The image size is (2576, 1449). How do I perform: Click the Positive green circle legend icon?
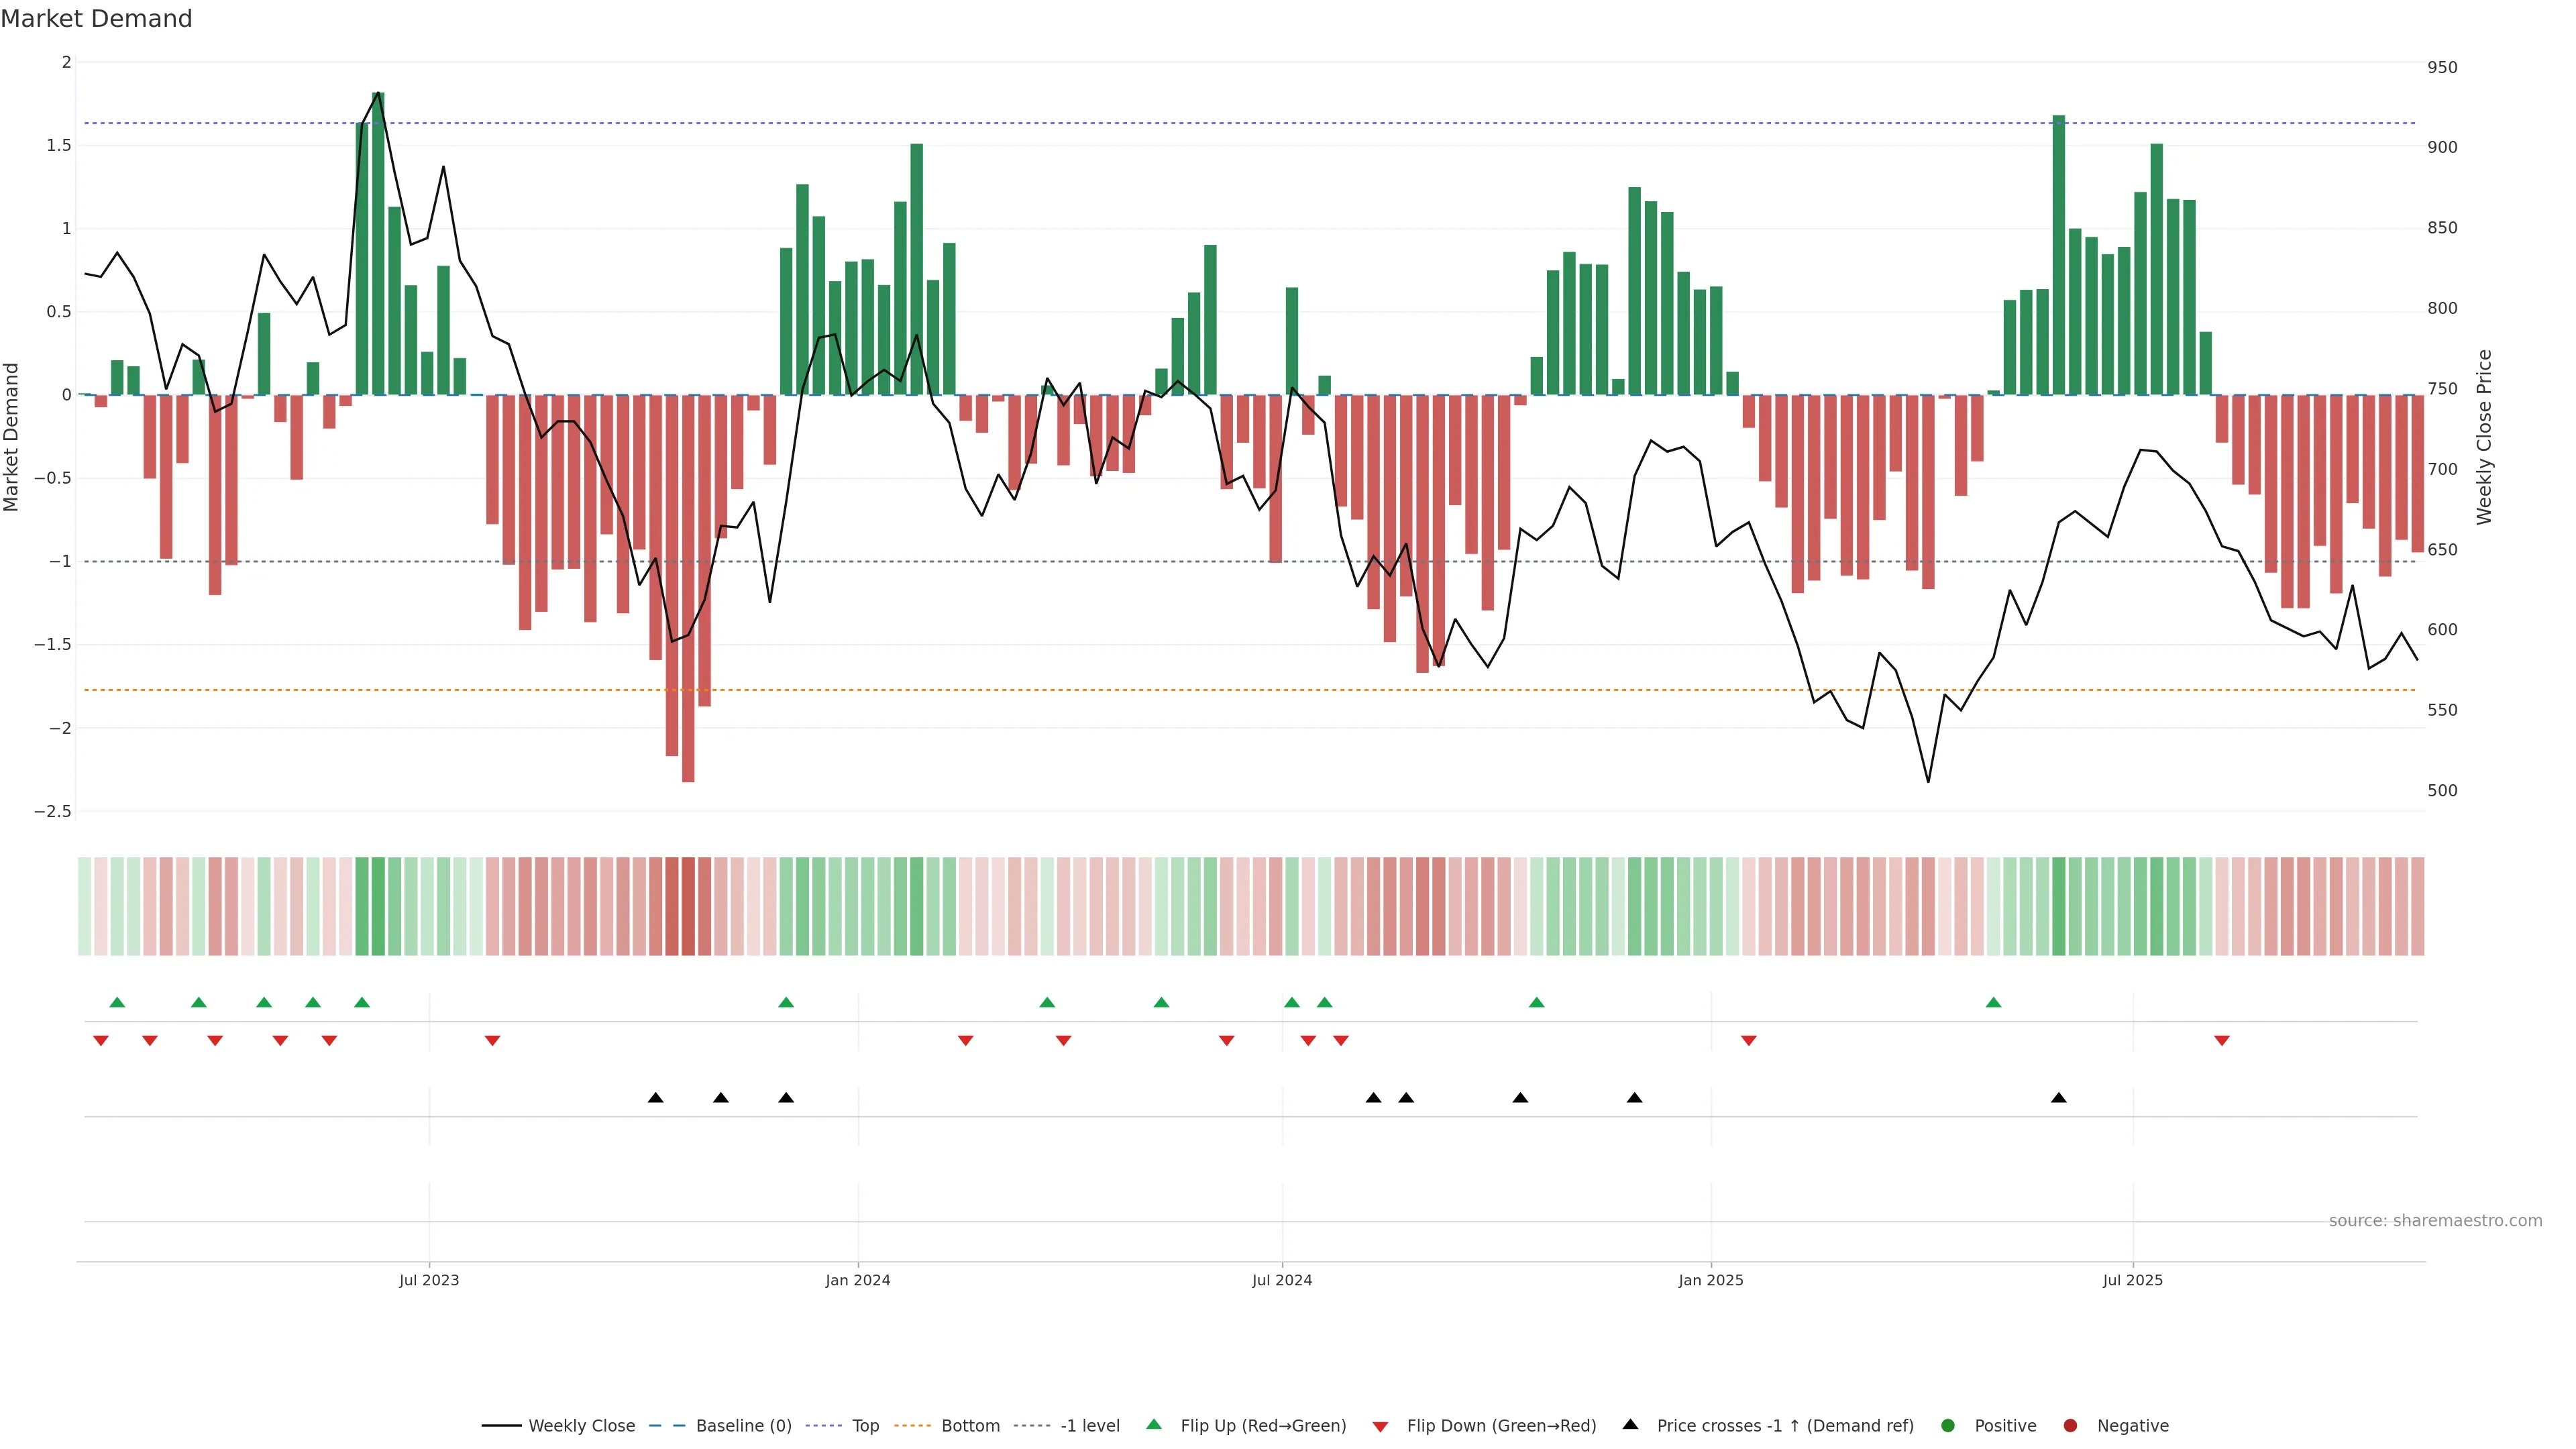tap(1947, 1426)
